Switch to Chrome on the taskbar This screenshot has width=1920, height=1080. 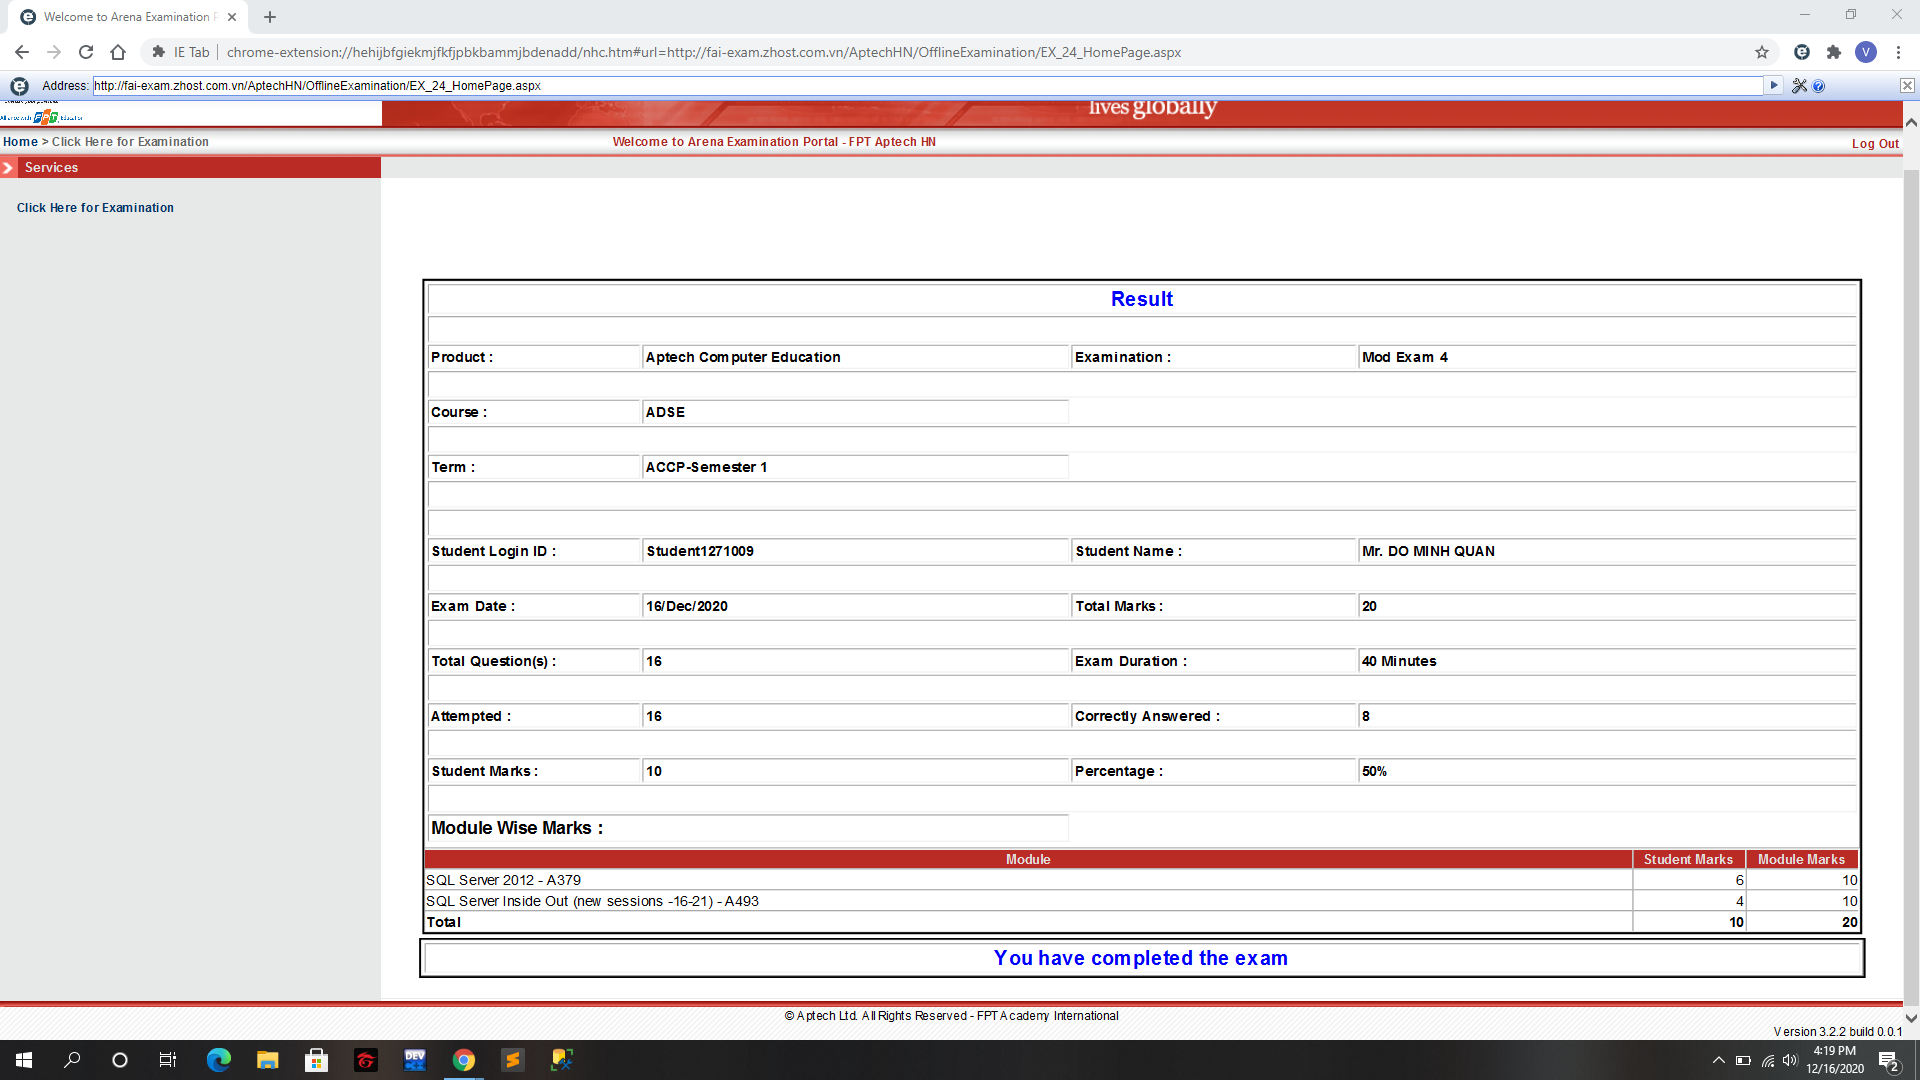(464, 1060)
